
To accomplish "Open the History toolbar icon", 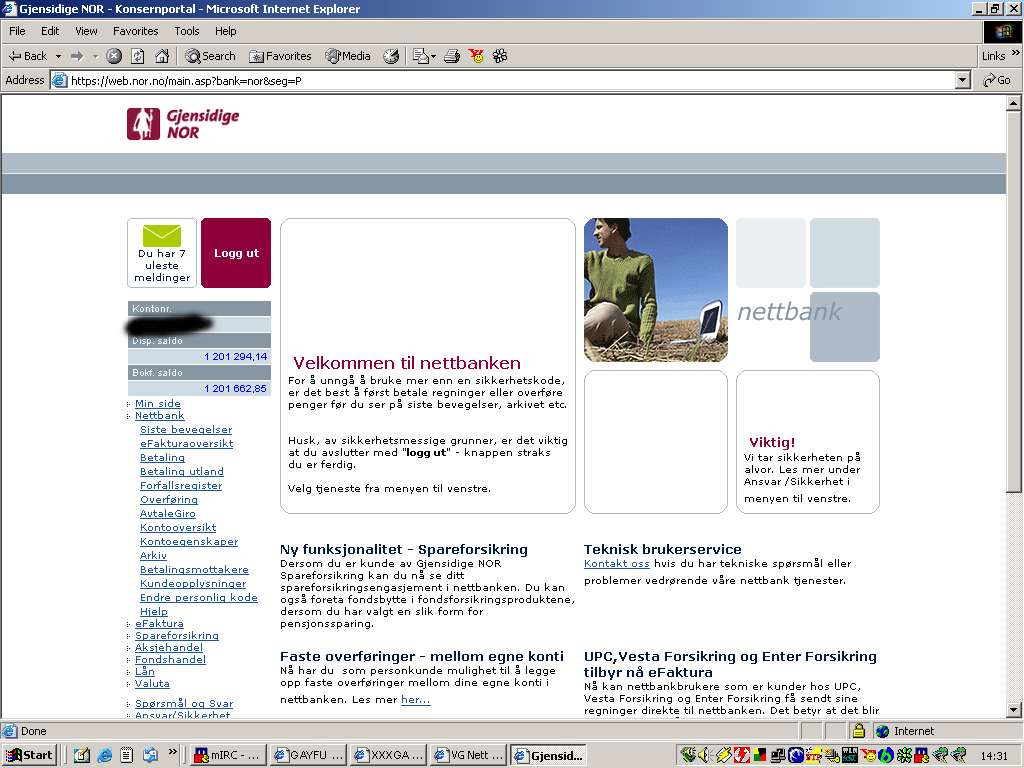I will click(391, 56).
